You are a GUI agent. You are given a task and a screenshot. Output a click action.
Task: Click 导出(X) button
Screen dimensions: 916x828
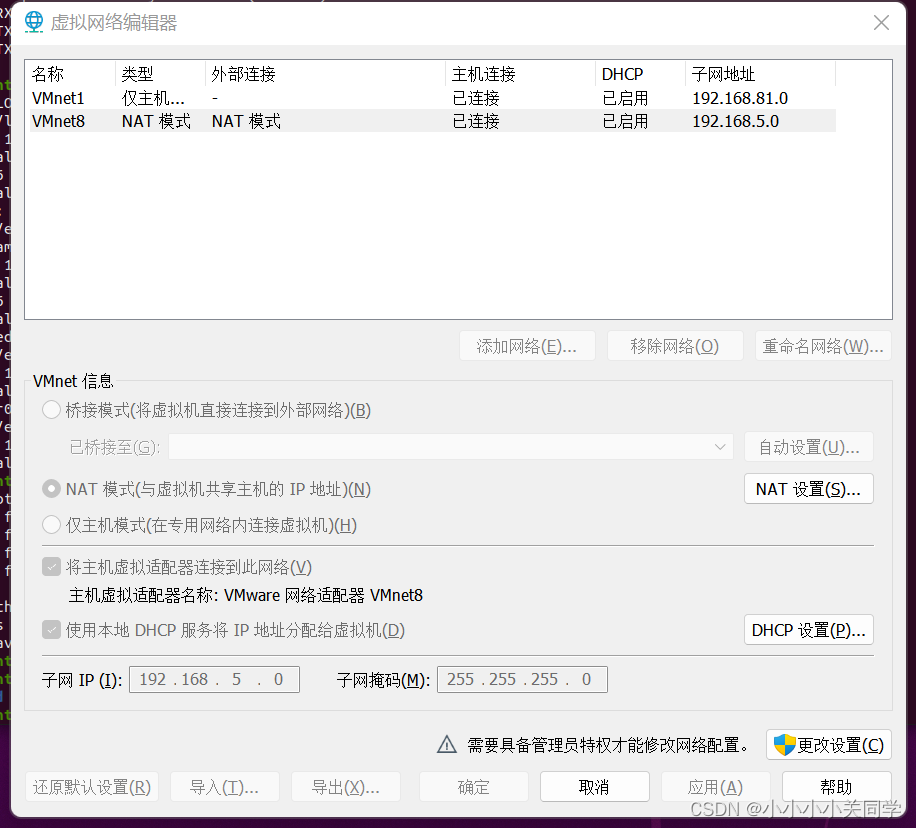click(346, 787)
